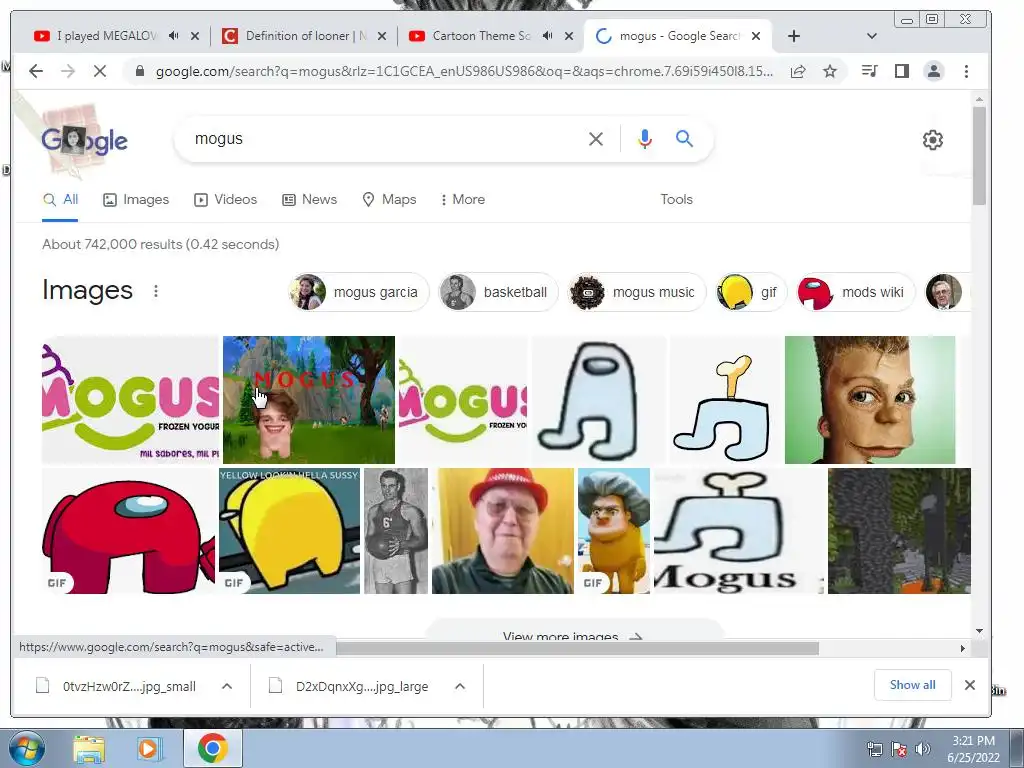Click the share page icon in address bar
The width and height of the screenshot is (1024, 768).
coord(797,71)
